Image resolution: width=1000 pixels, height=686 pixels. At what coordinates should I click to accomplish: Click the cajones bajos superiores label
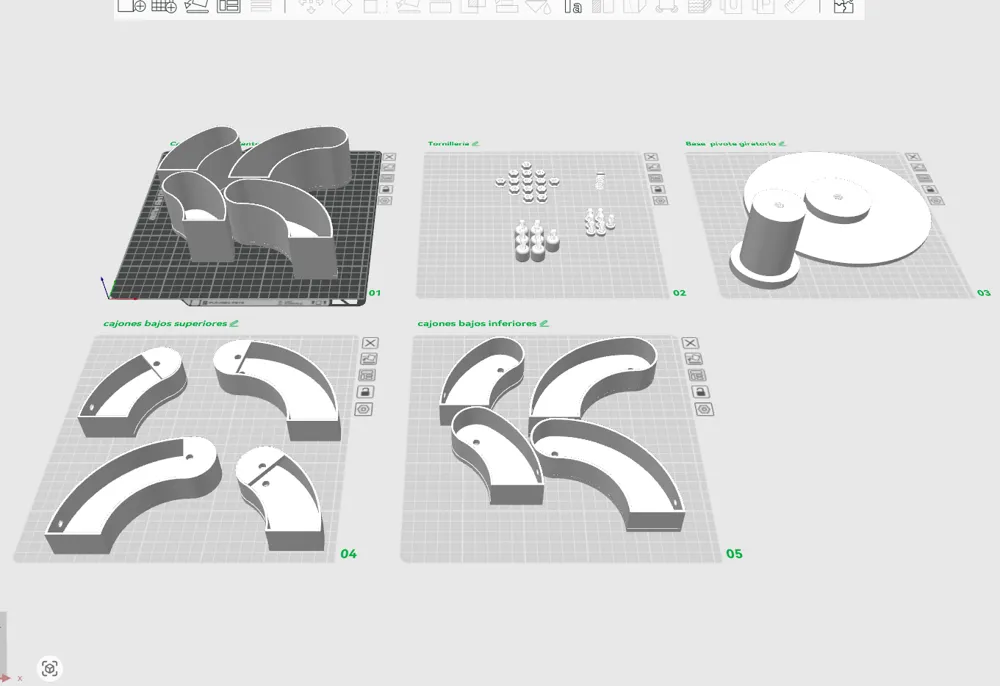165,323
